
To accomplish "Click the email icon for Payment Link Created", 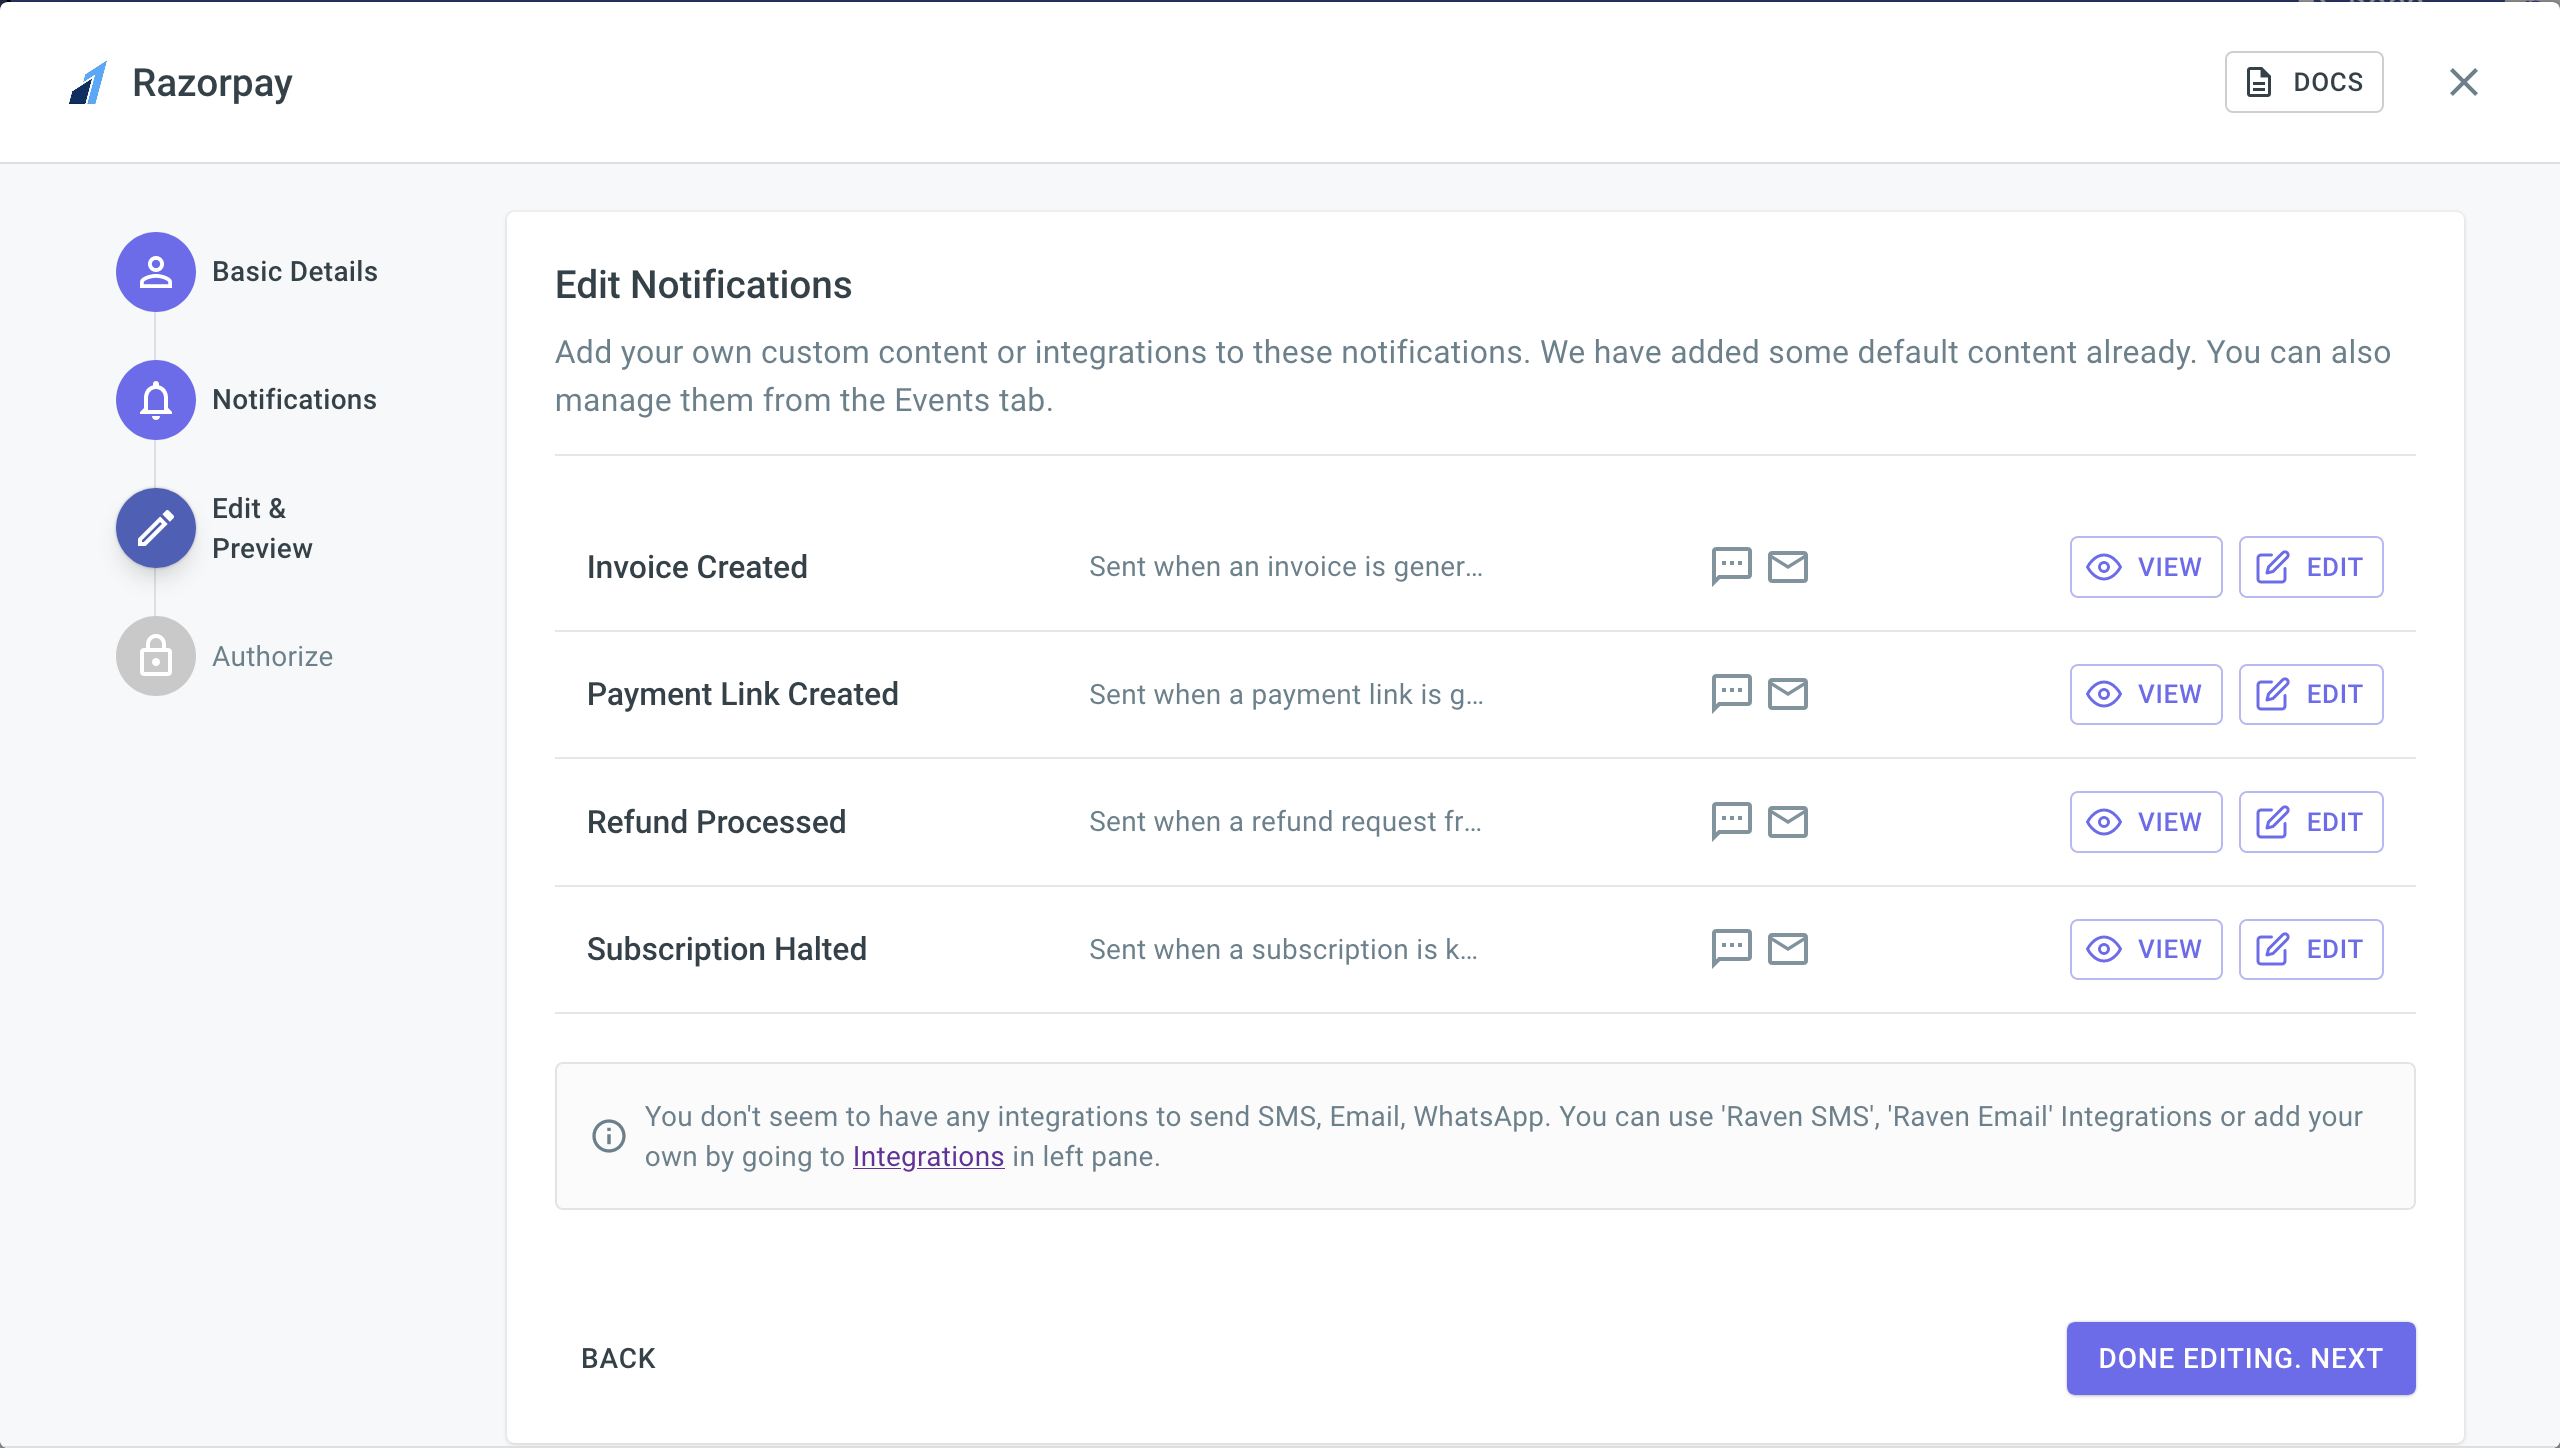I will [1788, 693].
